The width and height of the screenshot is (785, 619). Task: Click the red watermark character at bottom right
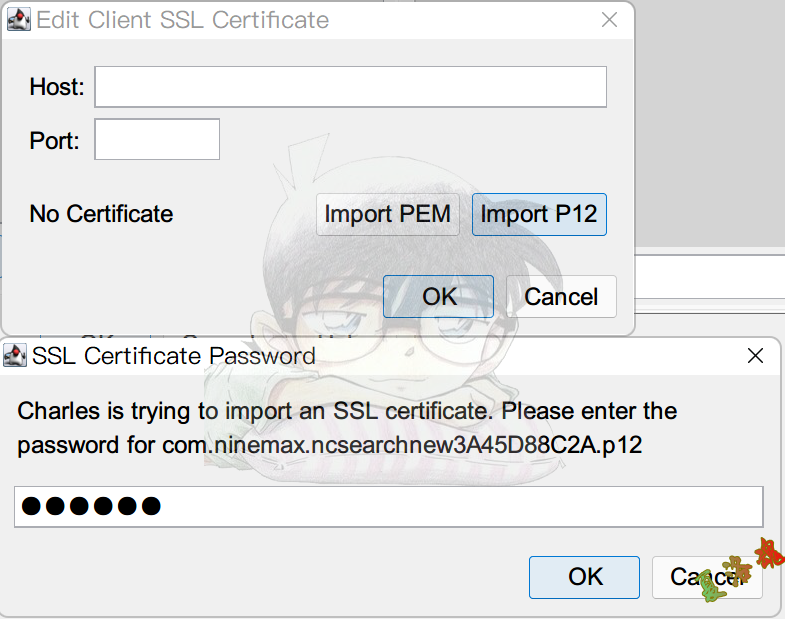click(768, 552)
